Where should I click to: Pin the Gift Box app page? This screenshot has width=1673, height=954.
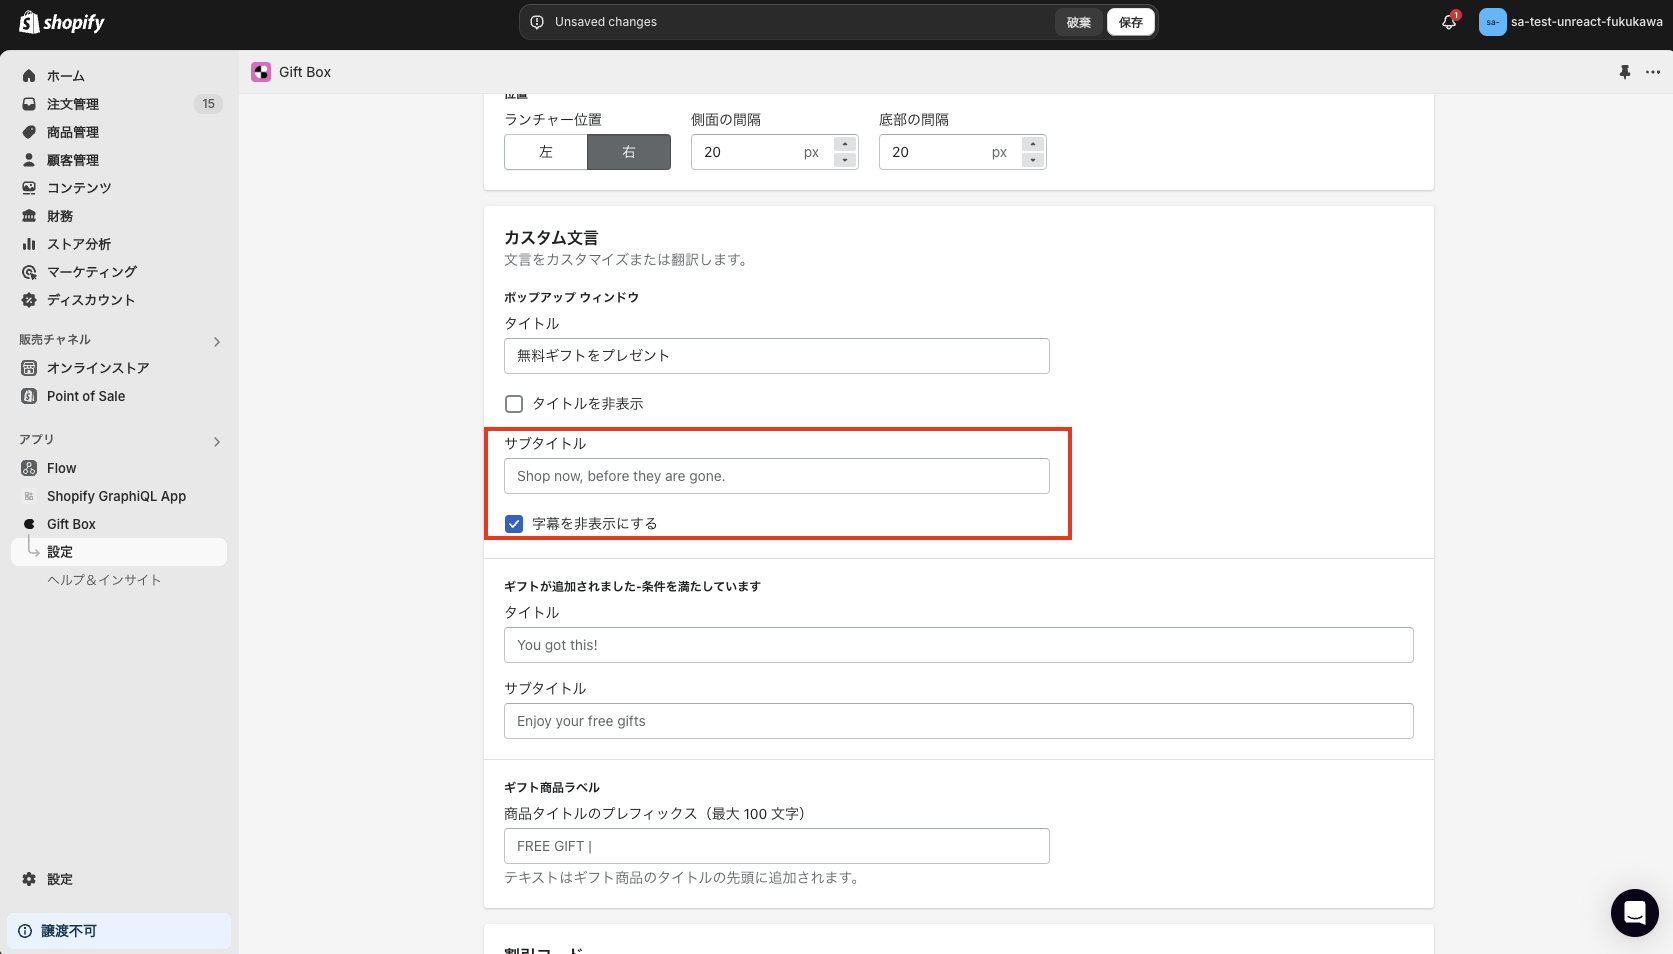click(x=1623, y=72)
